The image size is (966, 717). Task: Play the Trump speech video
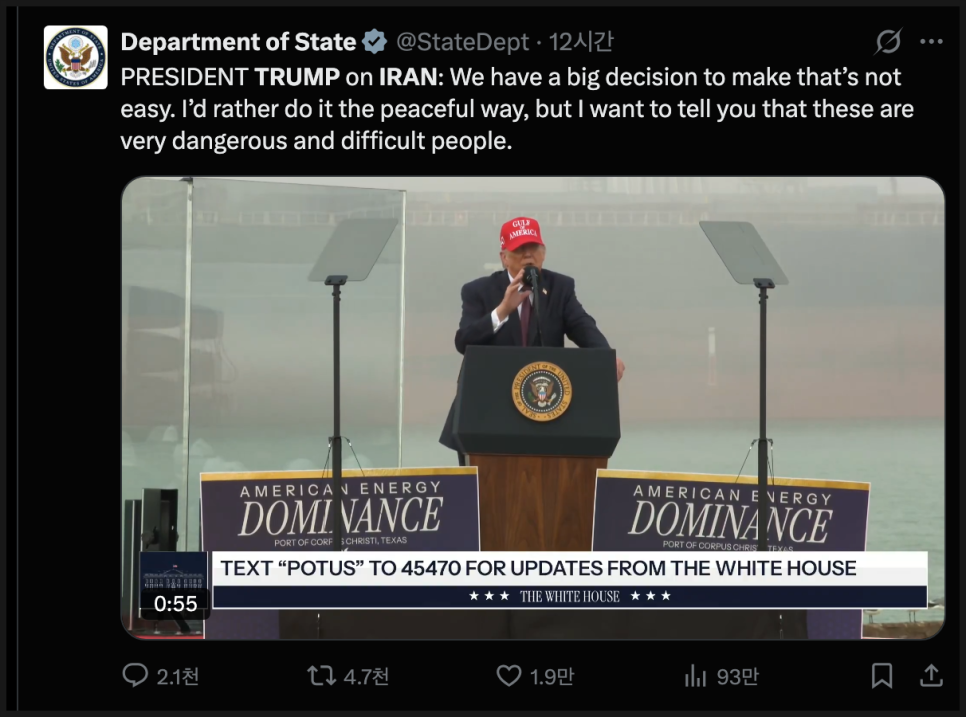pos(532,400)
